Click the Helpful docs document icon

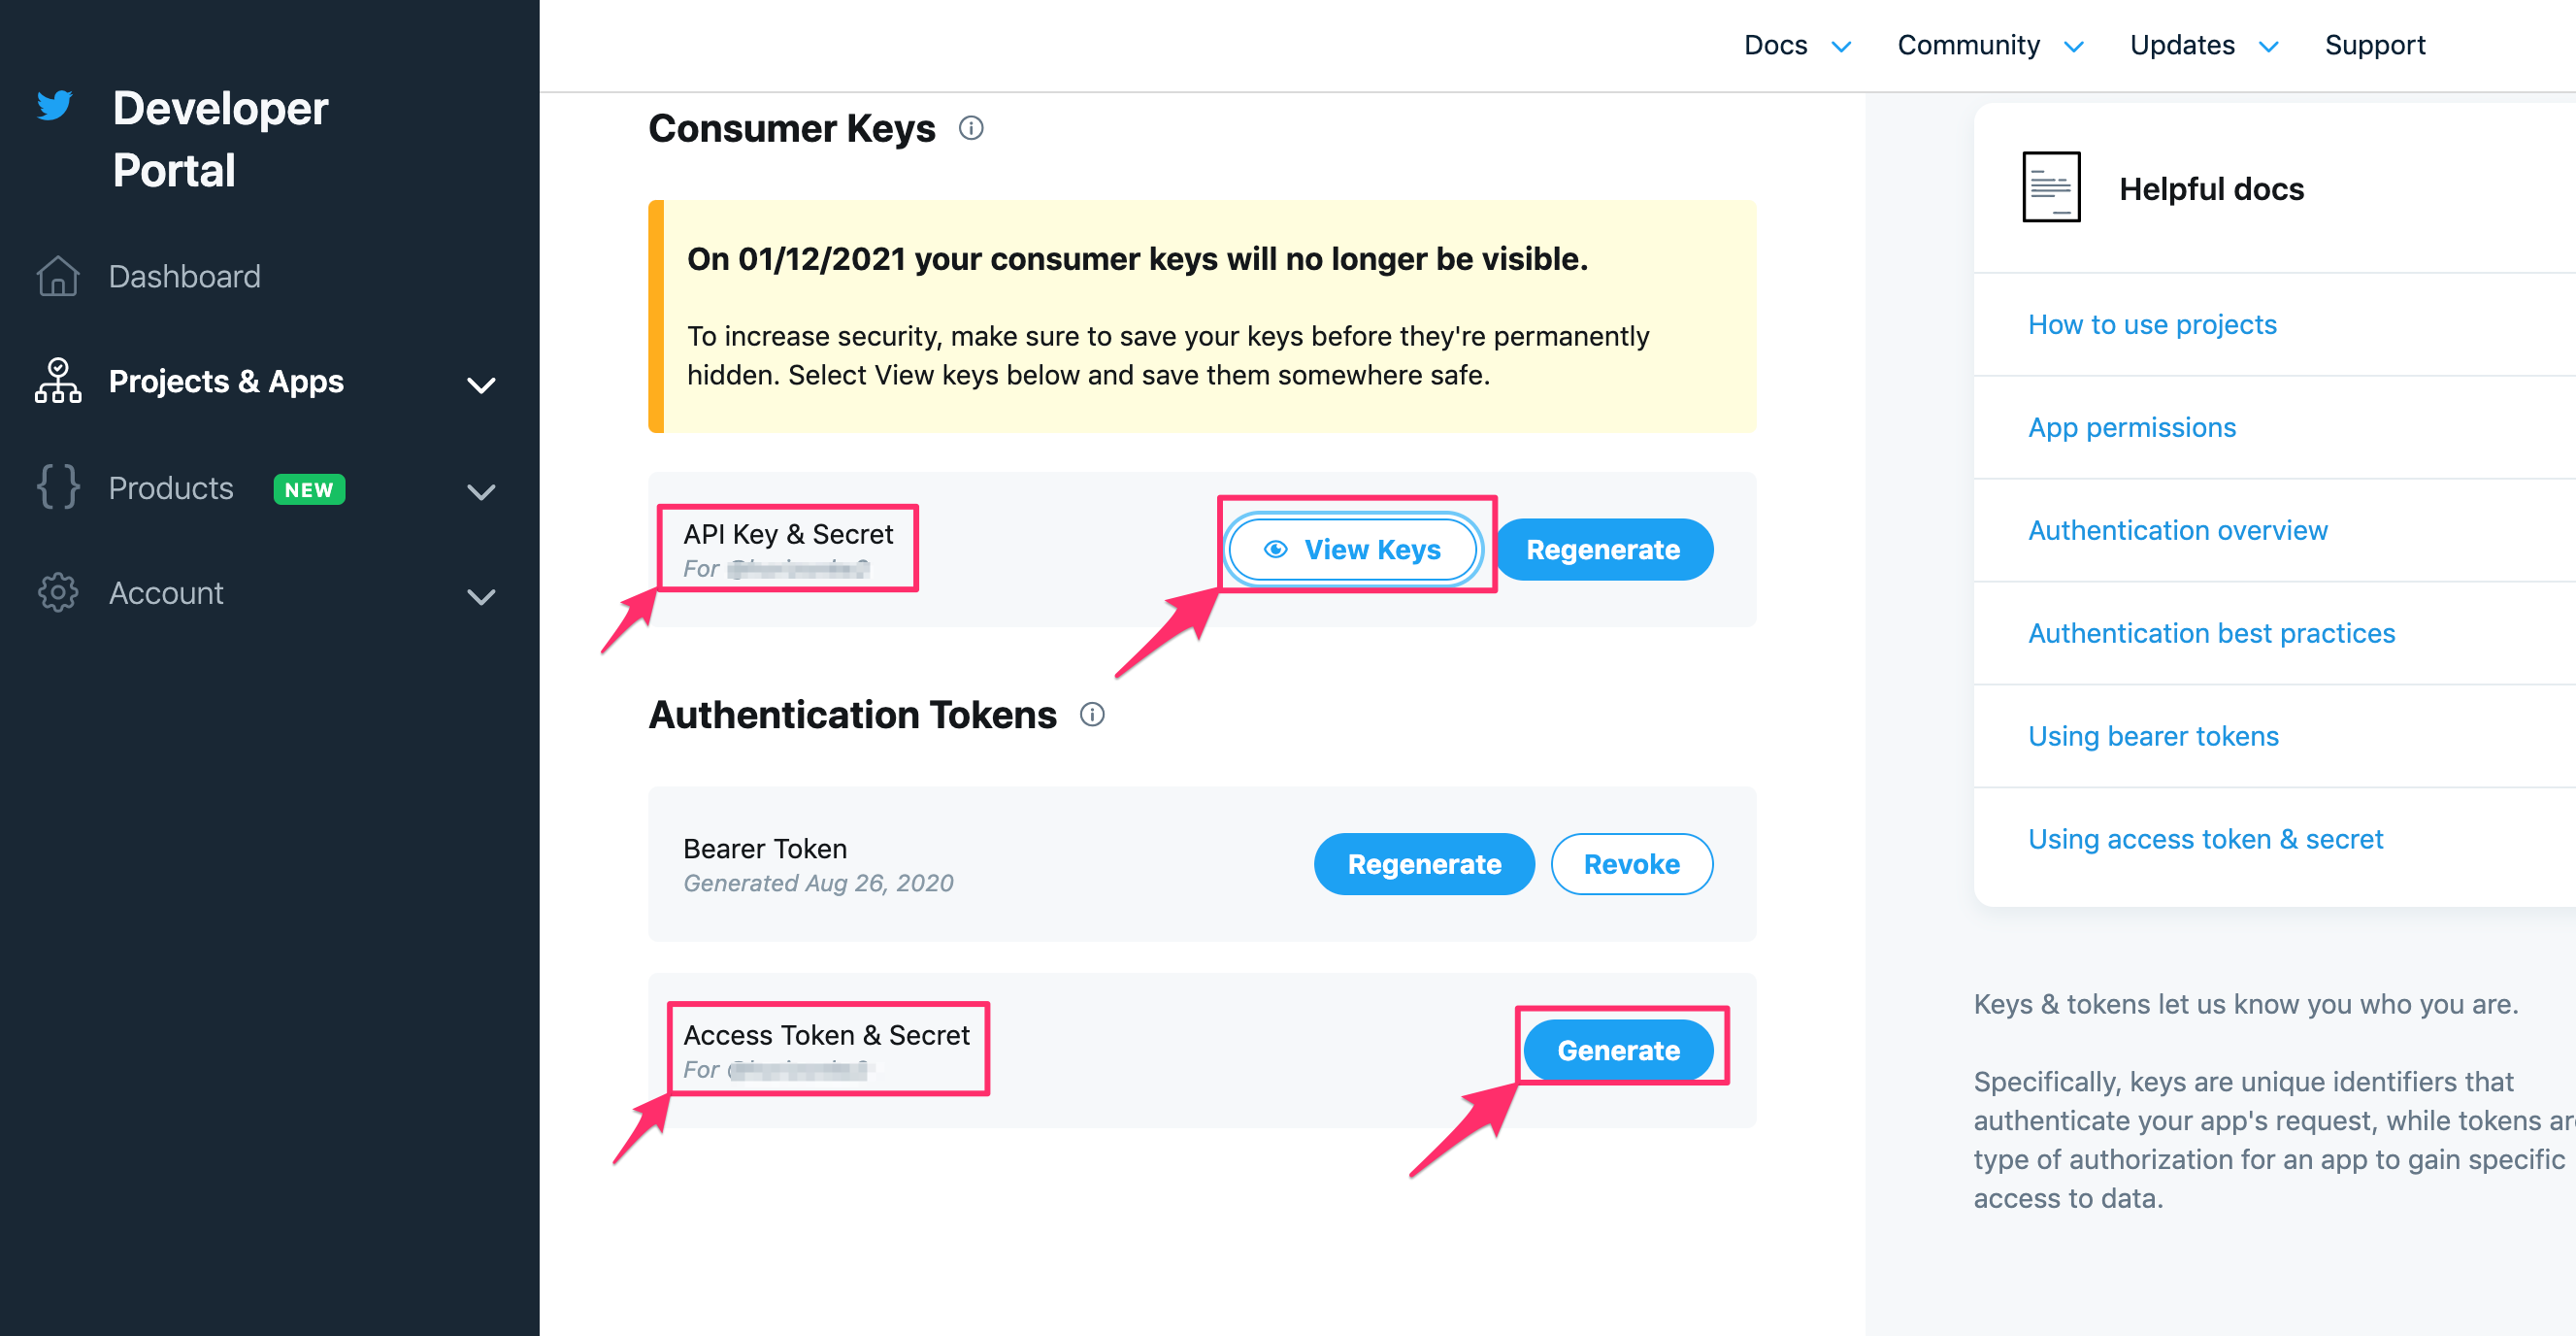[x=2051, y=187]
